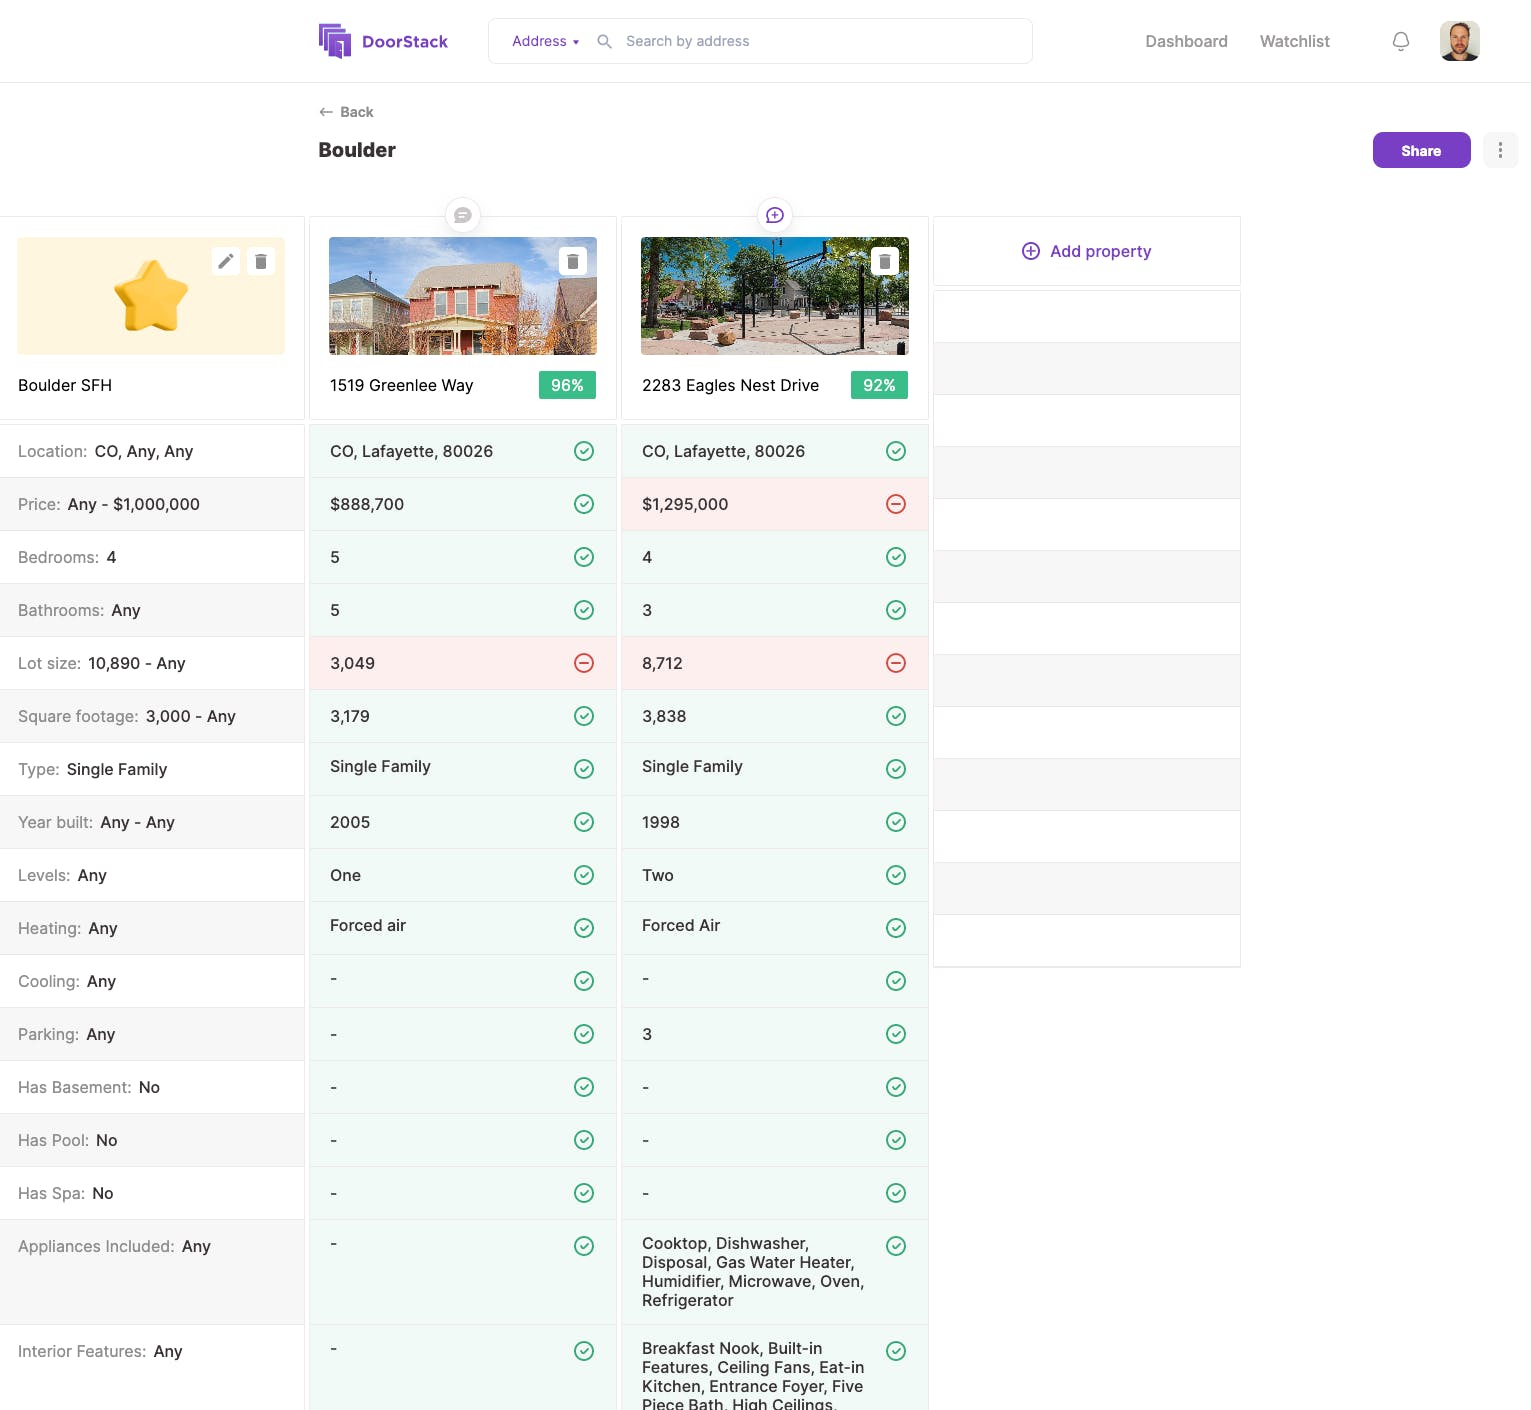
Task: Click 1519 Greenlee Way address title
Action: coord(401,385)
